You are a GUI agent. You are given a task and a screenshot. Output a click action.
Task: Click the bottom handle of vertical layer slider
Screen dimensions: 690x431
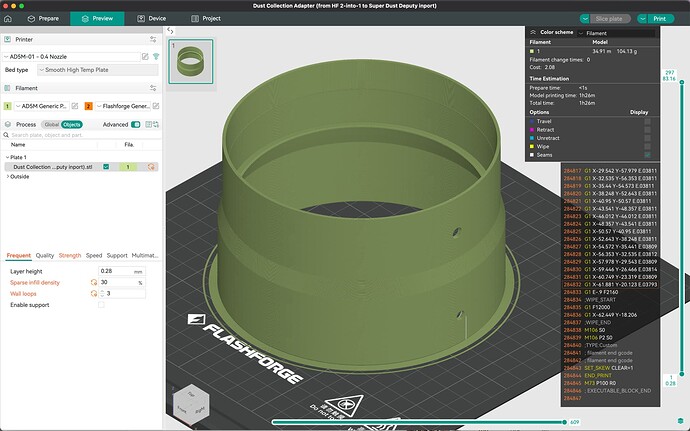[682, 374]
